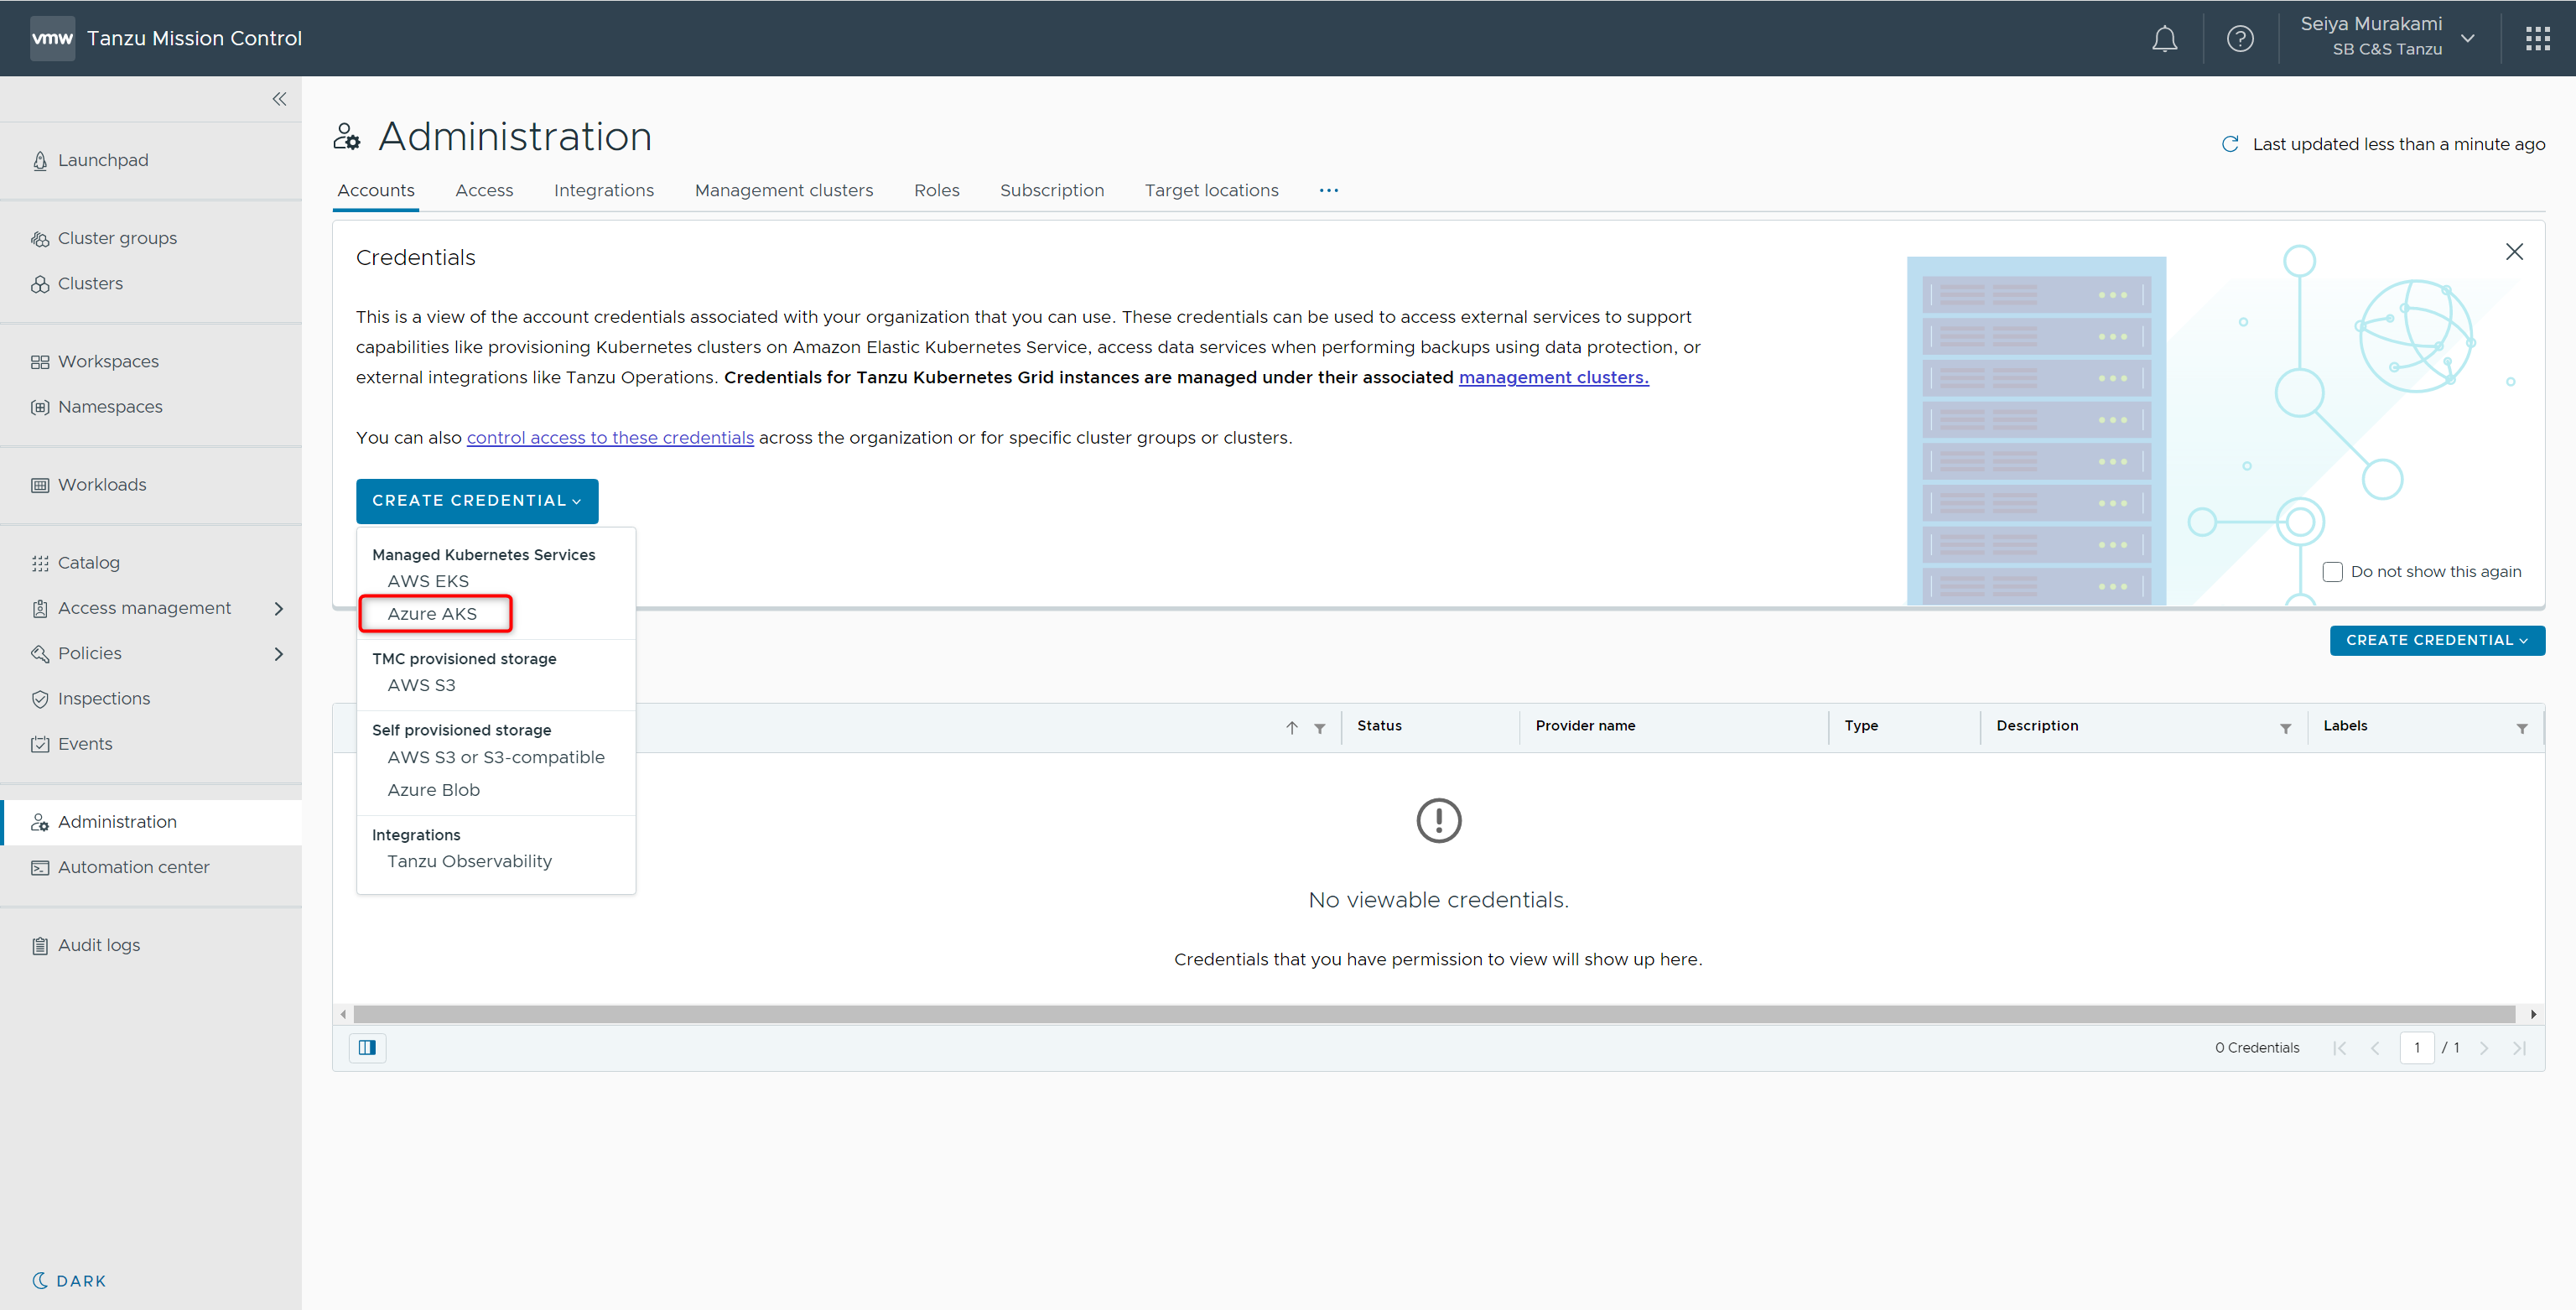Click the Labels column filter icon
Screen dimensions: 2576x1310
pyautogui.click(x=2521, y=728)
